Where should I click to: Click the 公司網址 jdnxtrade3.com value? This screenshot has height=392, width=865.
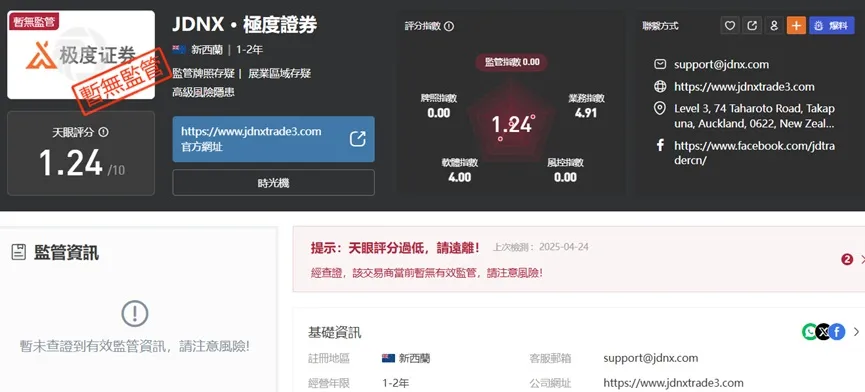coord(674,383)
